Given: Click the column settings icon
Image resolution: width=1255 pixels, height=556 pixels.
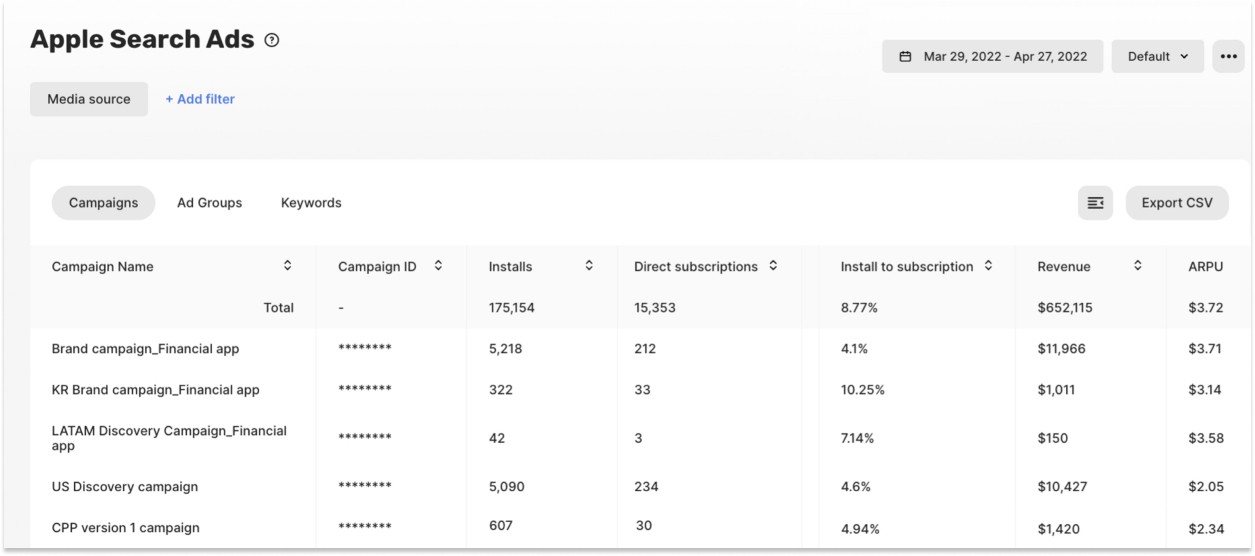Looking at the screenshot, I should pyautogui.click(x=1095, y=203).
